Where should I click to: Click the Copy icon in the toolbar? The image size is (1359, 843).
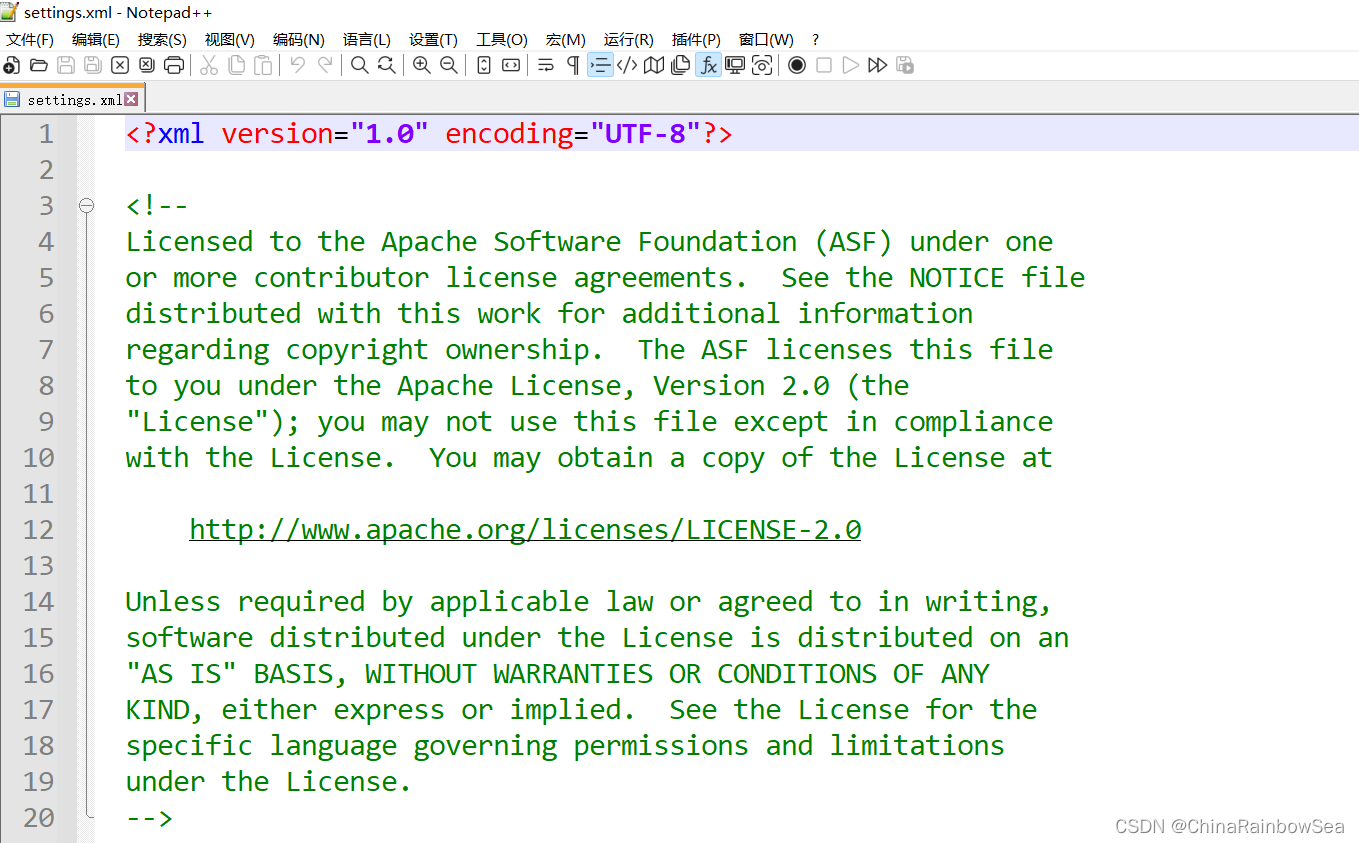236,65
